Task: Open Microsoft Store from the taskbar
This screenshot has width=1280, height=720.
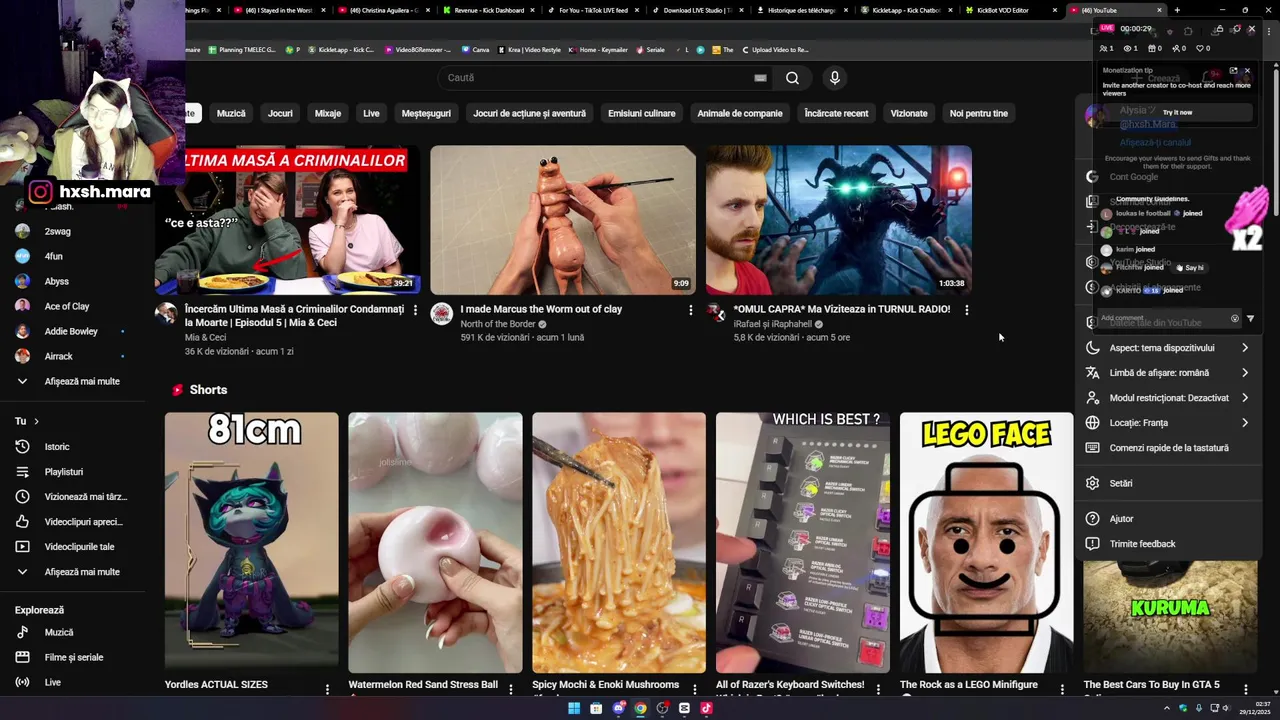Action: pyautogui.click(x=596, y=708)
